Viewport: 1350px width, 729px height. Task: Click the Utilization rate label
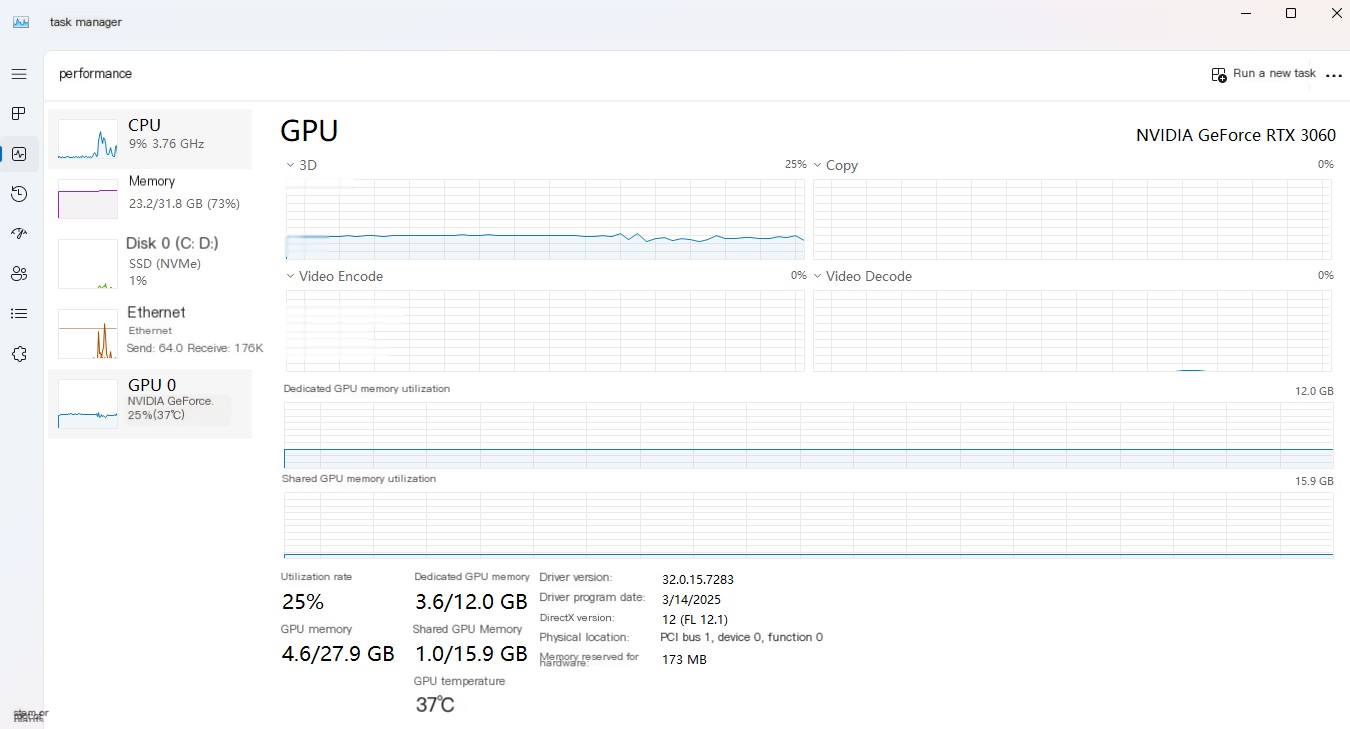click(316, 577)
